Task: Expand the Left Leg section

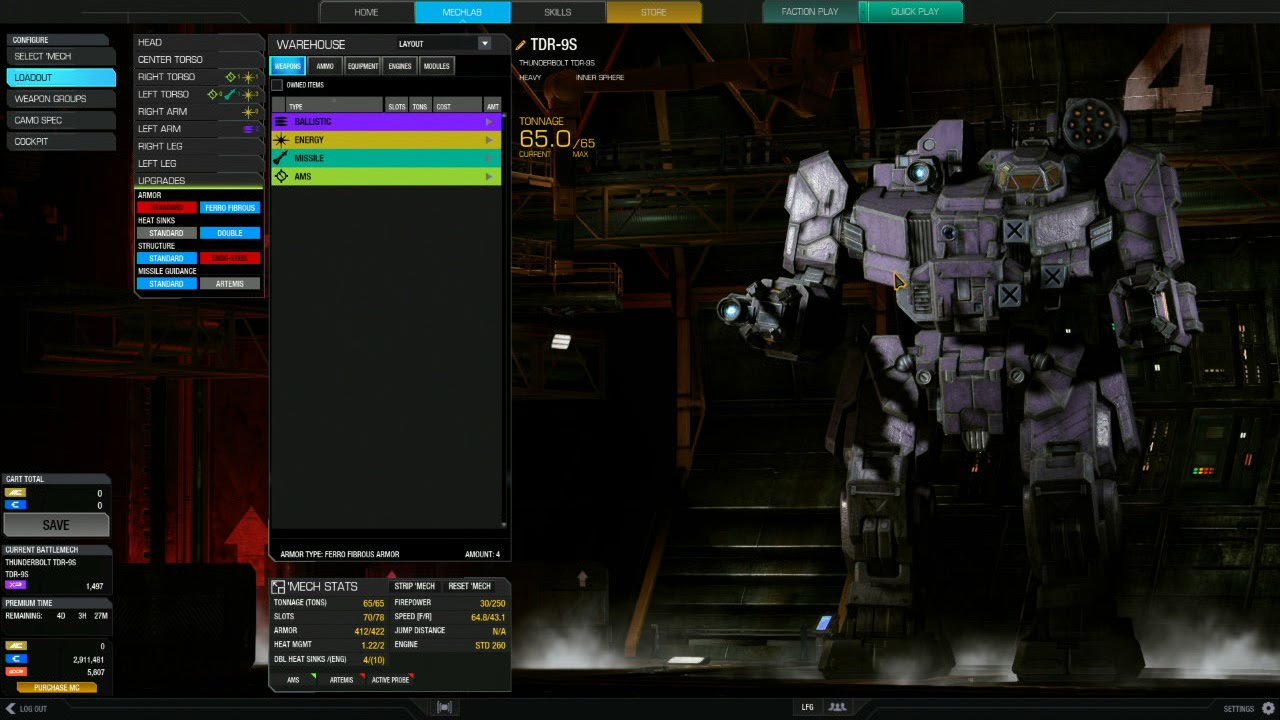Action: tap(198, 163)
